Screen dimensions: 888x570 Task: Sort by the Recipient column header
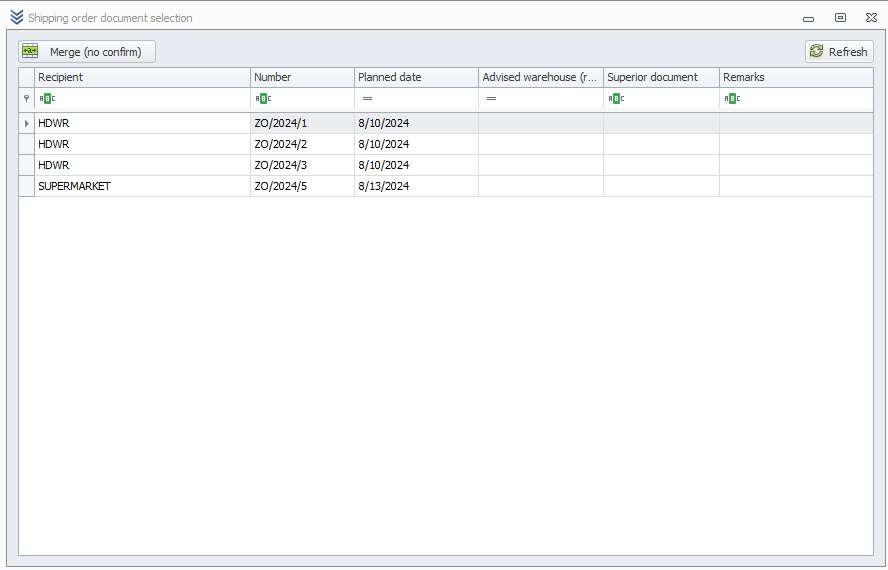point(142,77)
